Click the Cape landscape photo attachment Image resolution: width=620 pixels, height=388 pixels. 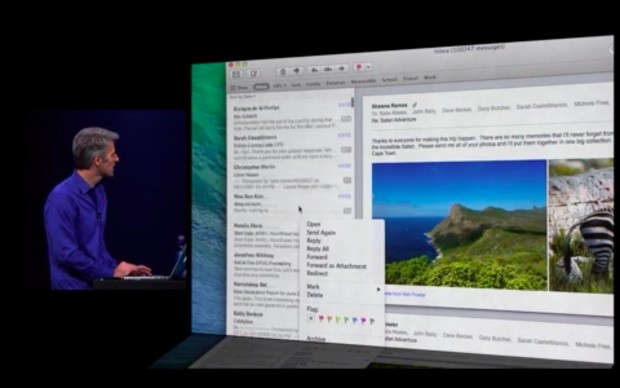click(x=459, y=224)
